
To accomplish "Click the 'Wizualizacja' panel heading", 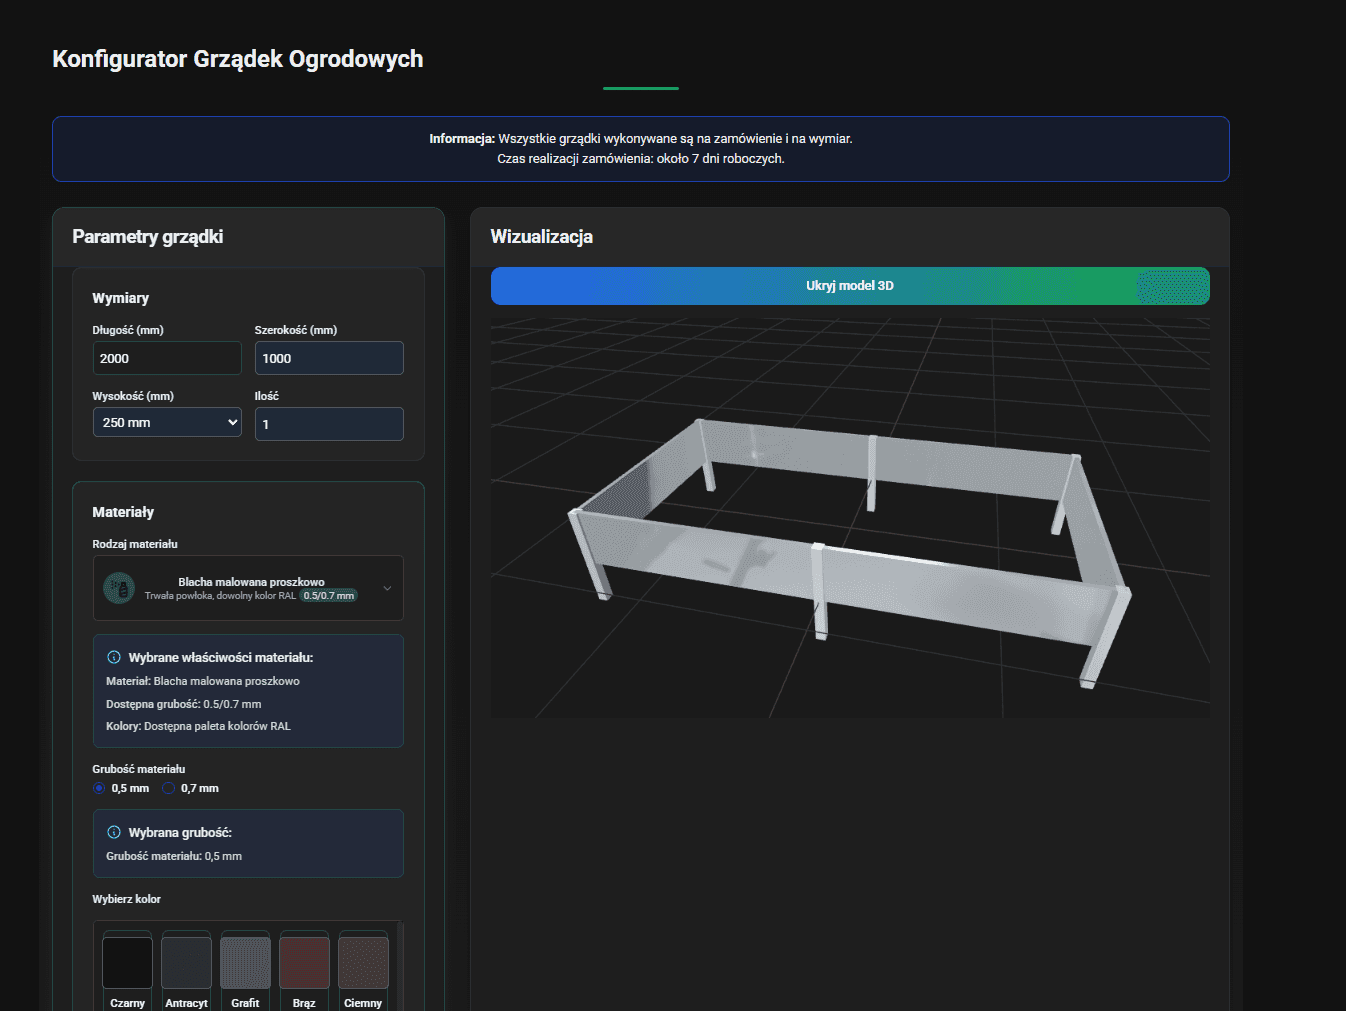I will coord(542,237).
